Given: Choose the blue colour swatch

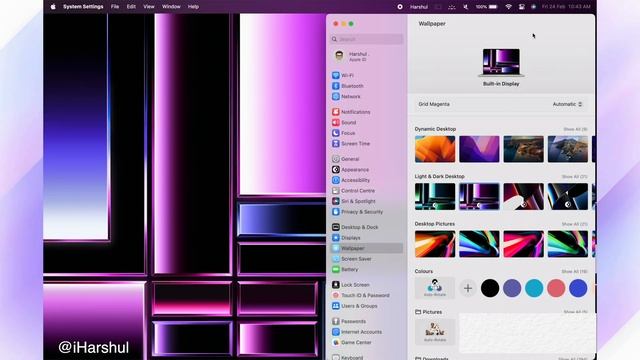Looking at the screenshot, I should tap(578, 288).
